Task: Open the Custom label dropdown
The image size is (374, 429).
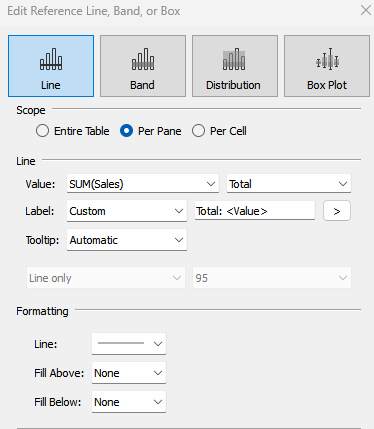Action: tap(127, 211)
